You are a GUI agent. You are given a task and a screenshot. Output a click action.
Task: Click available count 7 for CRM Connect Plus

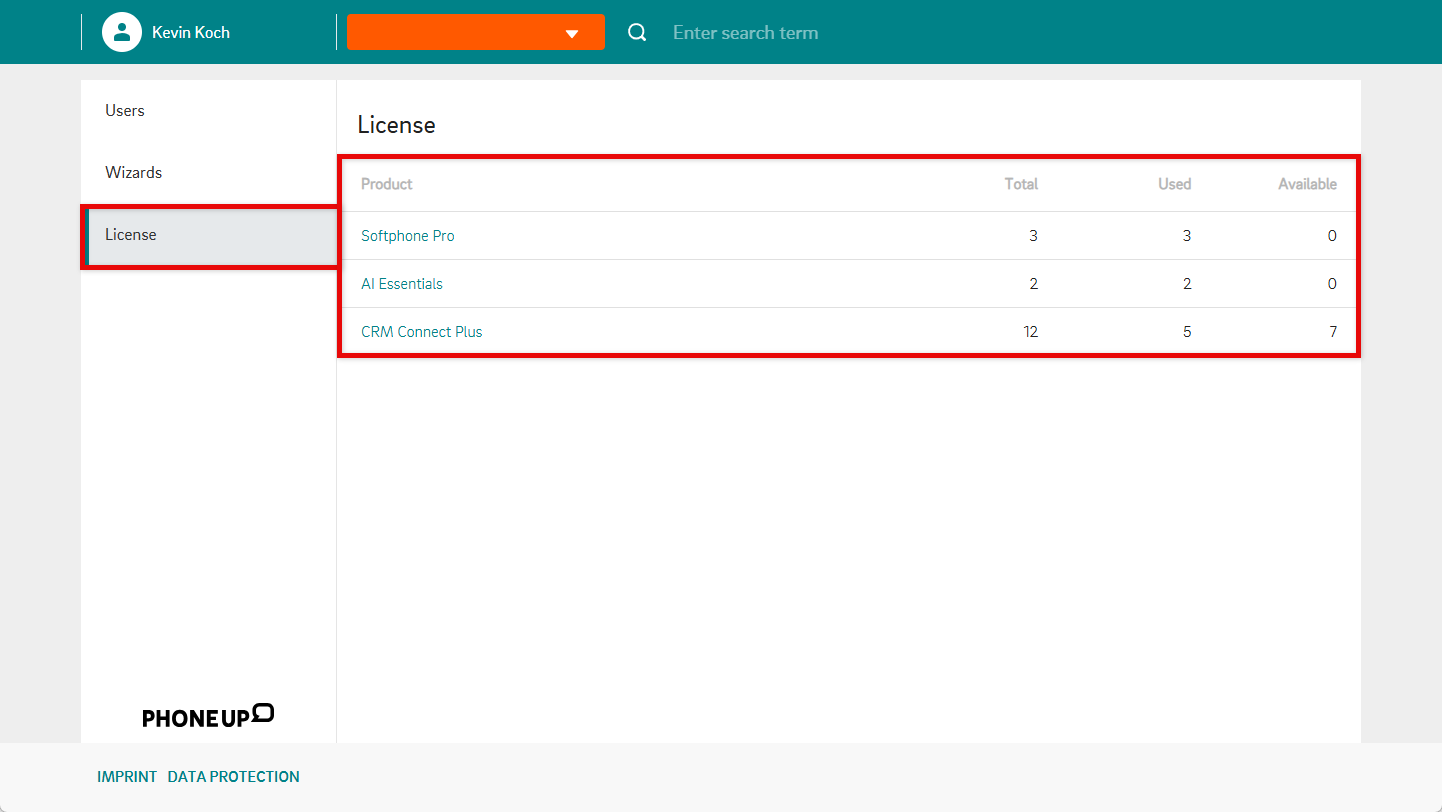1332,332
